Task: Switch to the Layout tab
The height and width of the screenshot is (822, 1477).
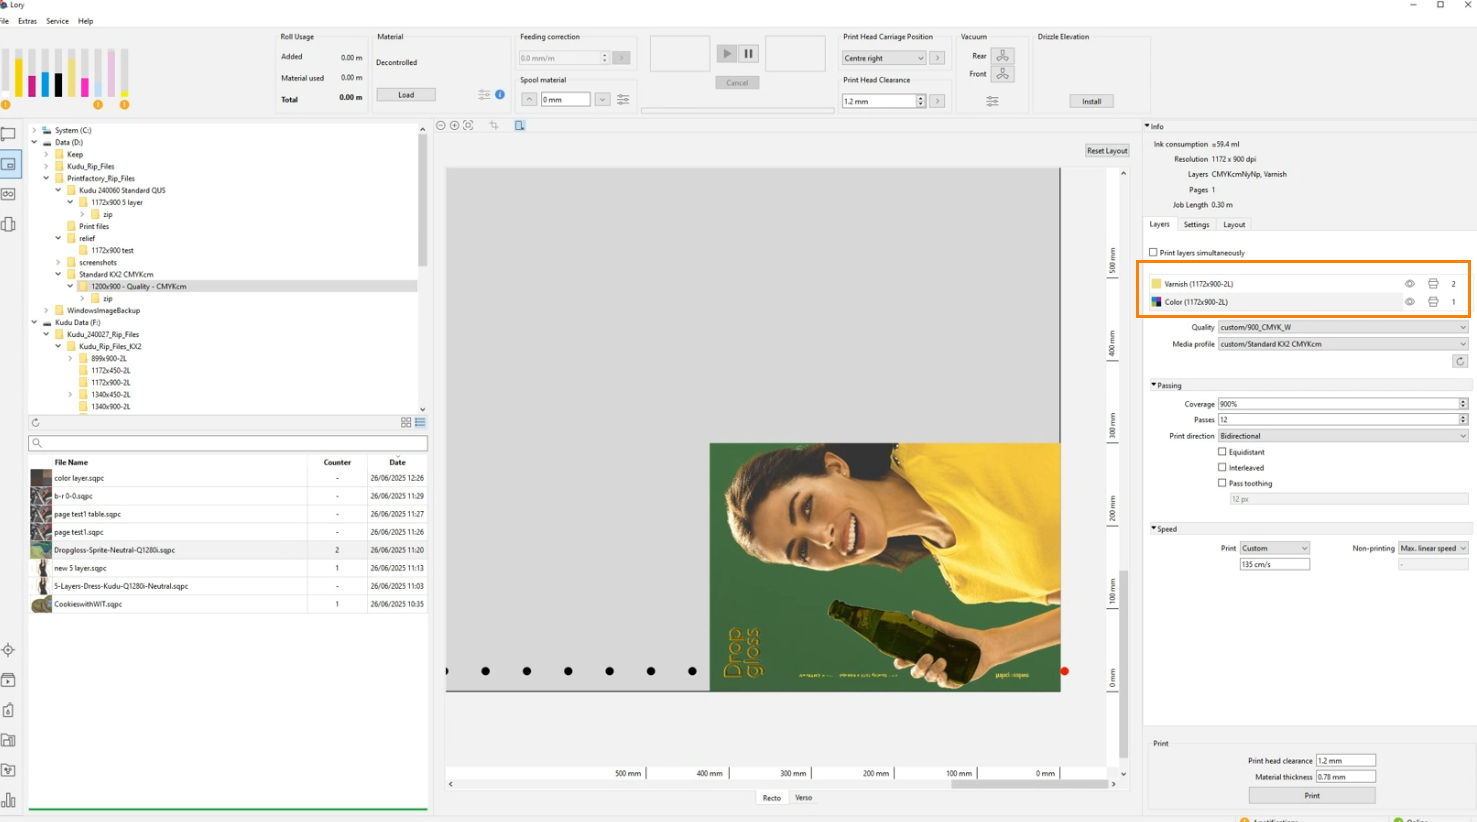Action: tap(1234, 225)
